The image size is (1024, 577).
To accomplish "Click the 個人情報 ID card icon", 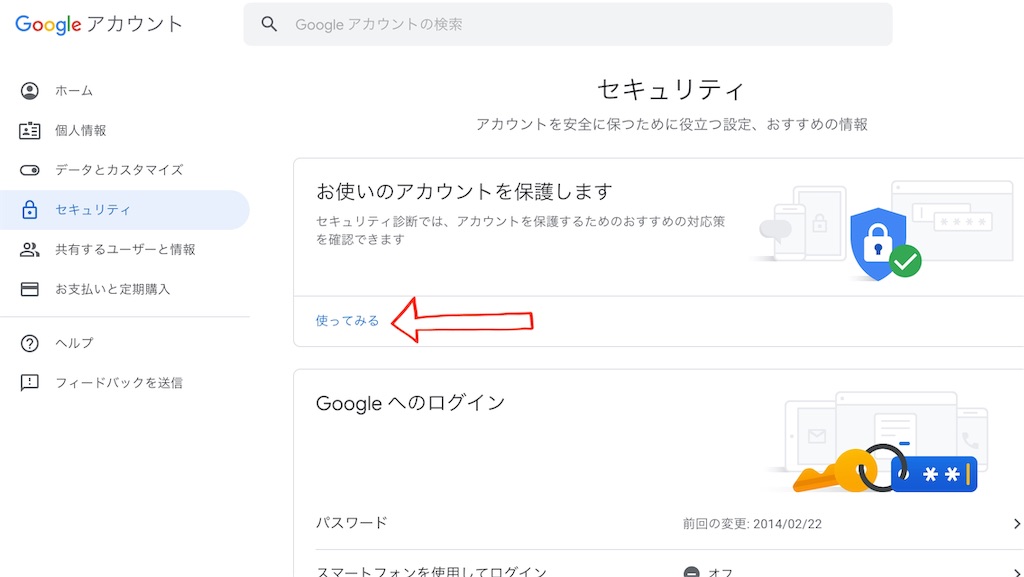I will pyautogui.click(x=29, y=131).
